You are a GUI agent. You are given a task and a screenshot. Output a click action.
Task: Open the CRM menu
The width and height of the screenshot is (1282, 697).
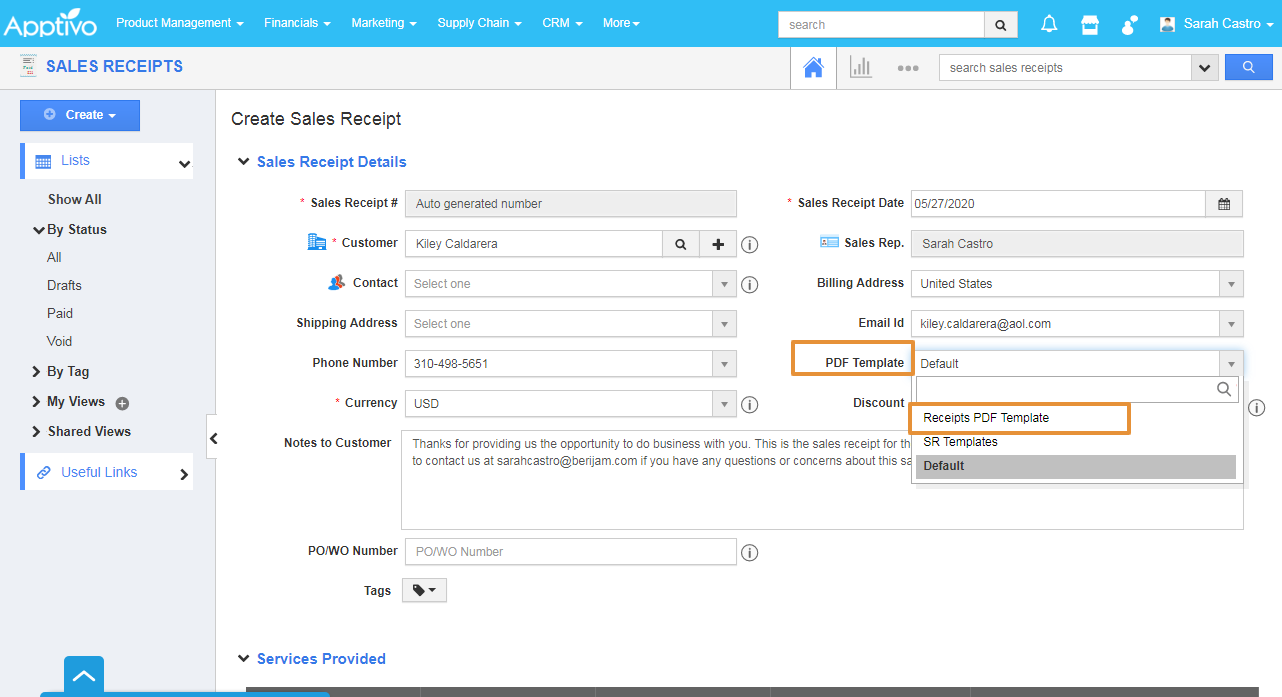pyautogui.click(x=562, y=23)
